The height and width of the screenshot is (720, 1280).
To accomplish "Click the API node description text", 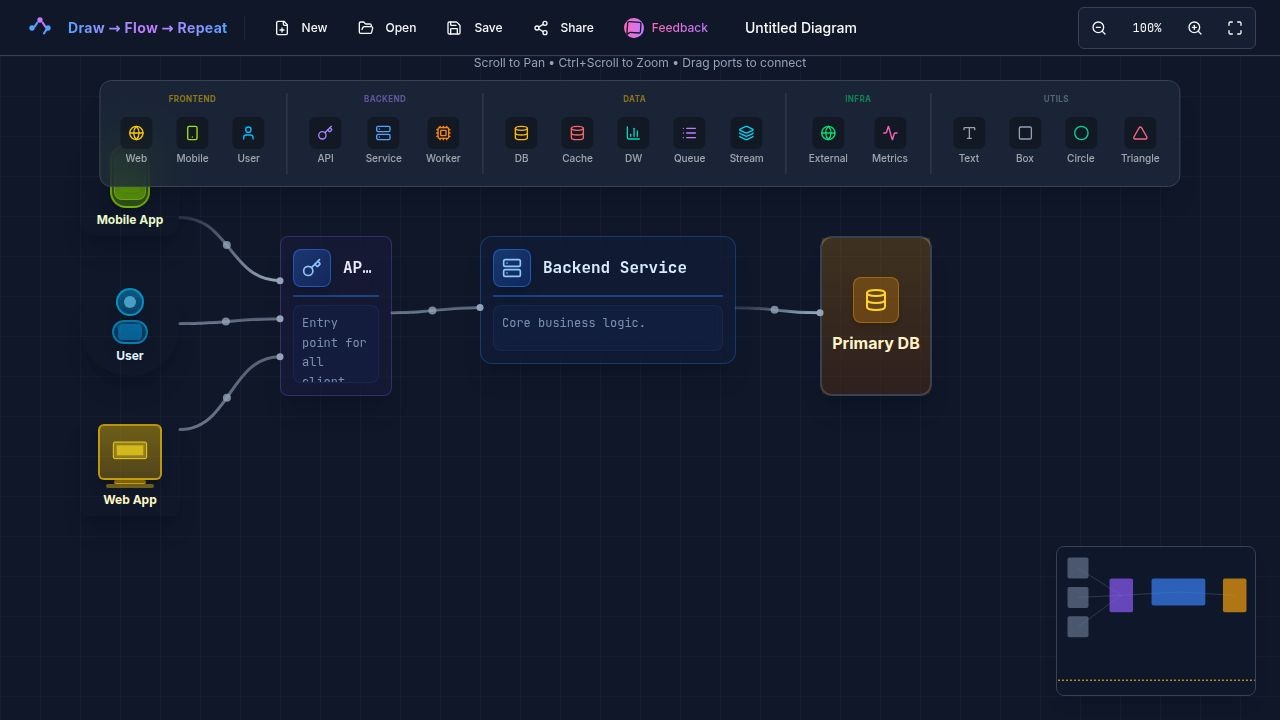I will click(x=335, y=344).
